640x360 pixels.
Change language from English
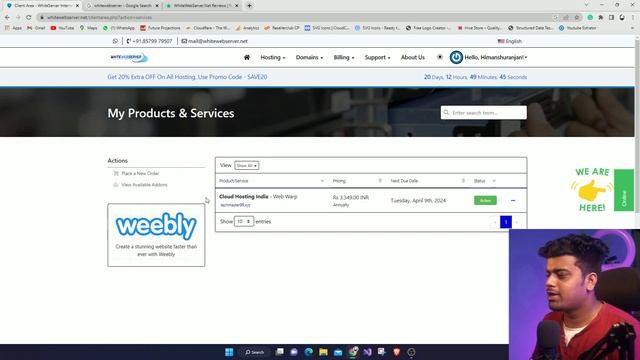pyautogui.click(x=509, y=41)
